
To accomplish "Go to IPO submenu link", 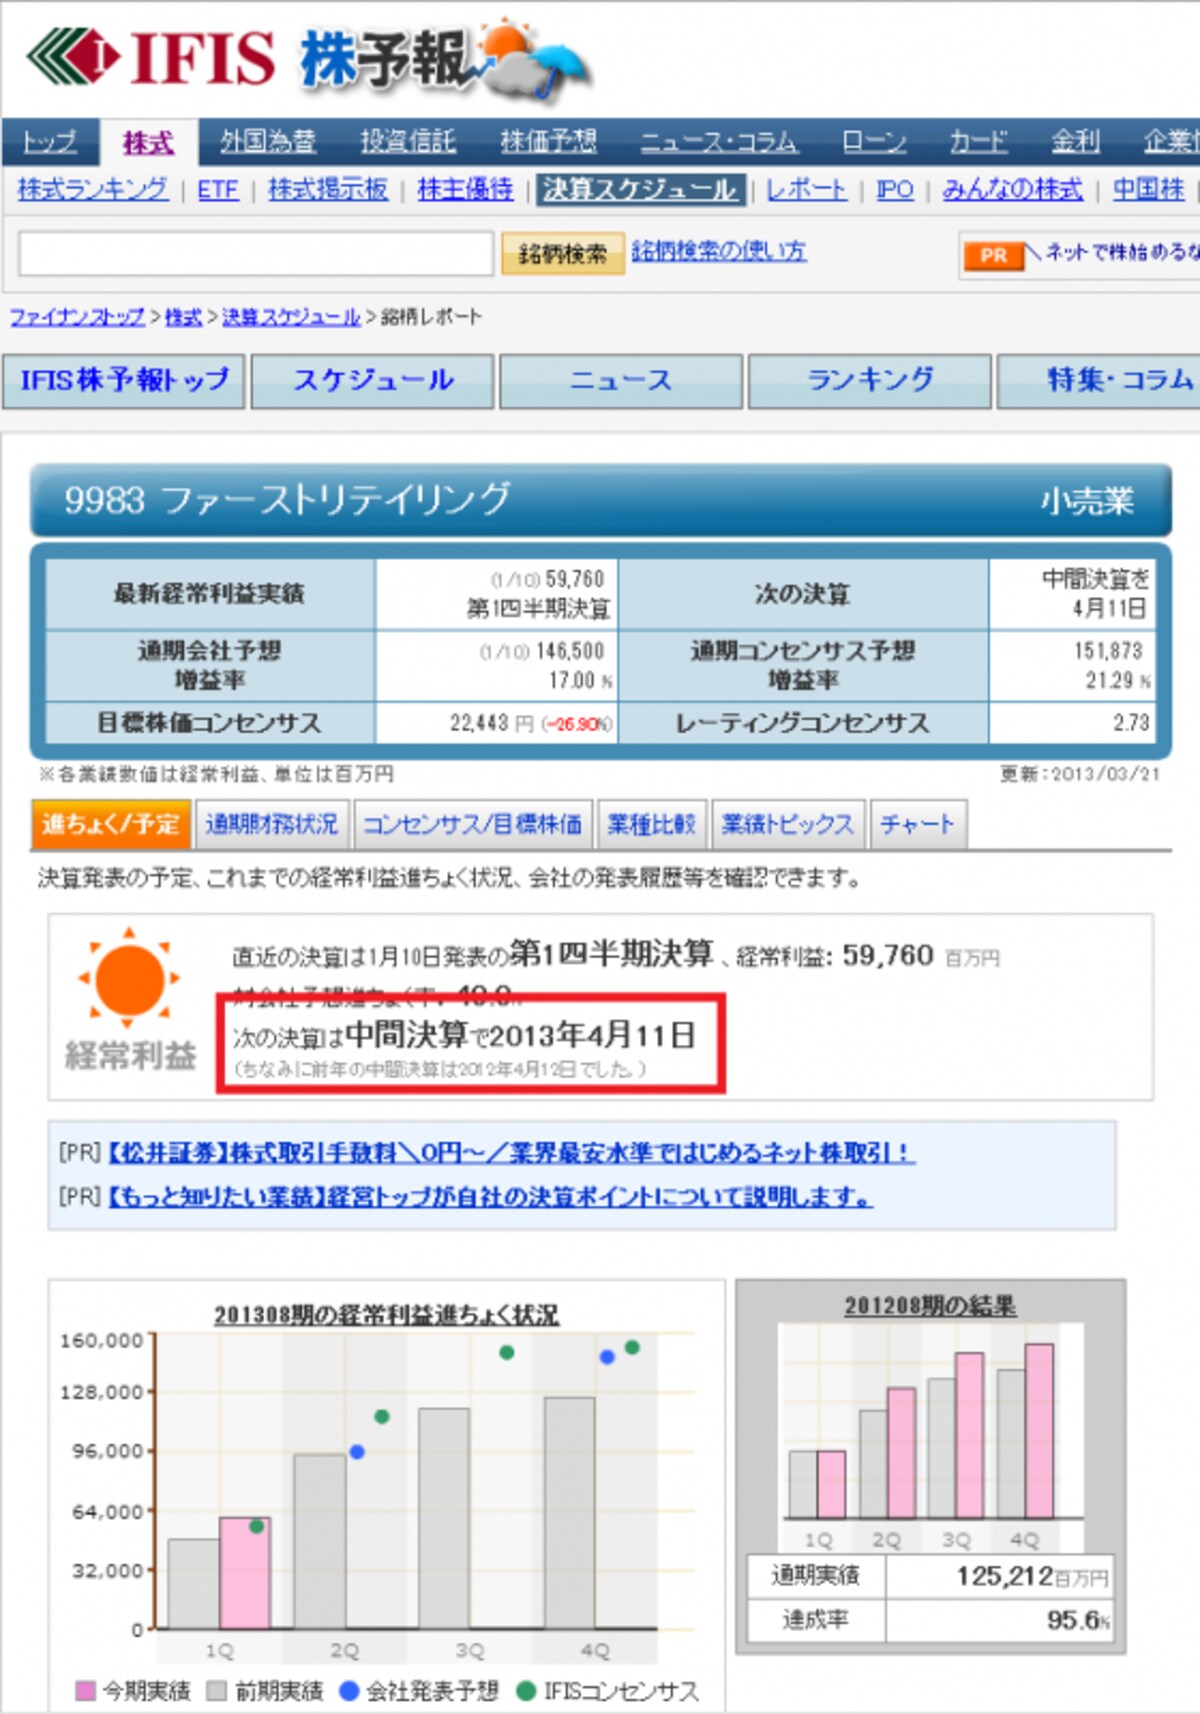I will pyautogui.click(x=895, y=189).
